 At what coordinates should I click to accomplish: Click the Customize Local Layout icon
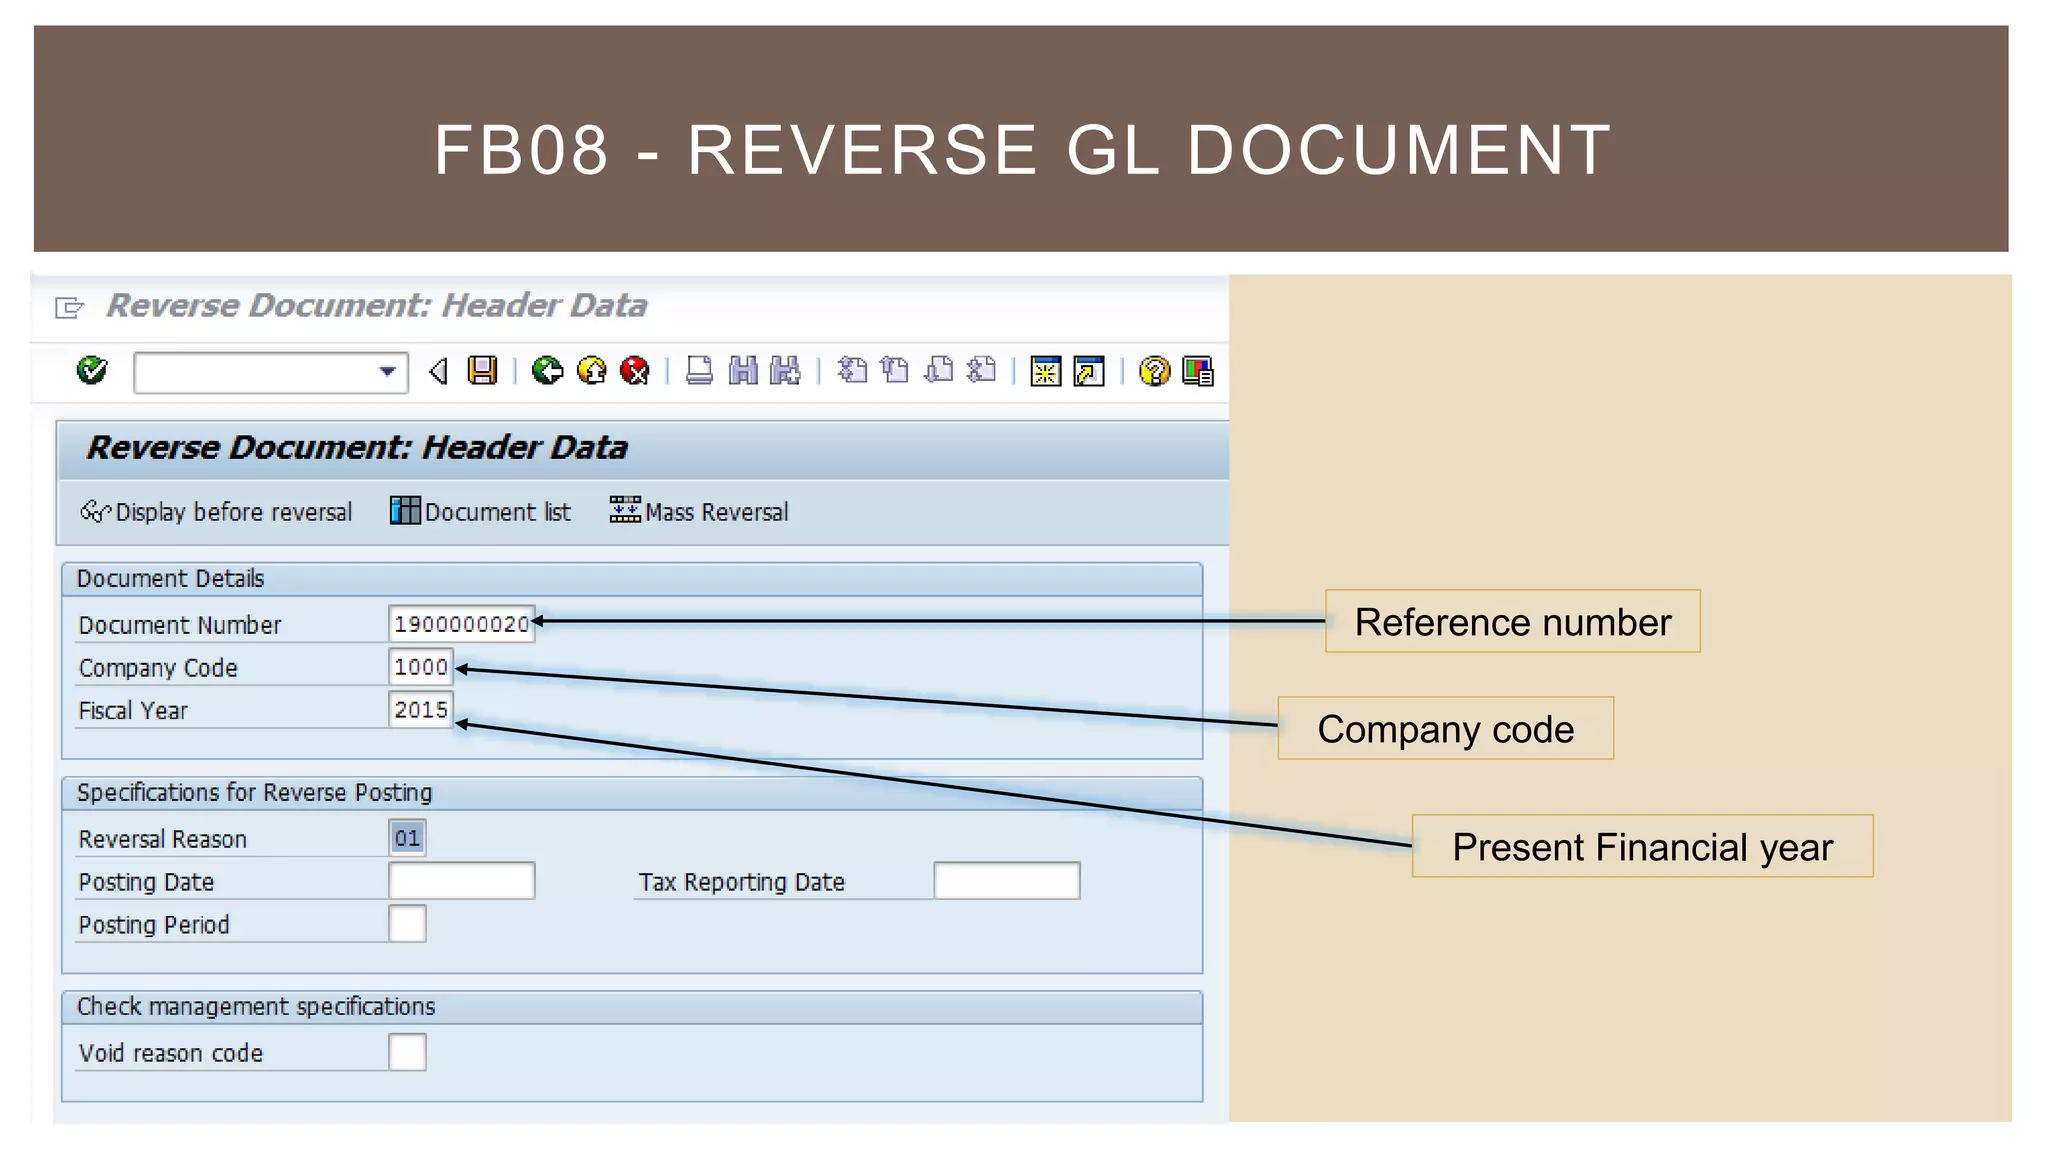(x=1197, y=372)
